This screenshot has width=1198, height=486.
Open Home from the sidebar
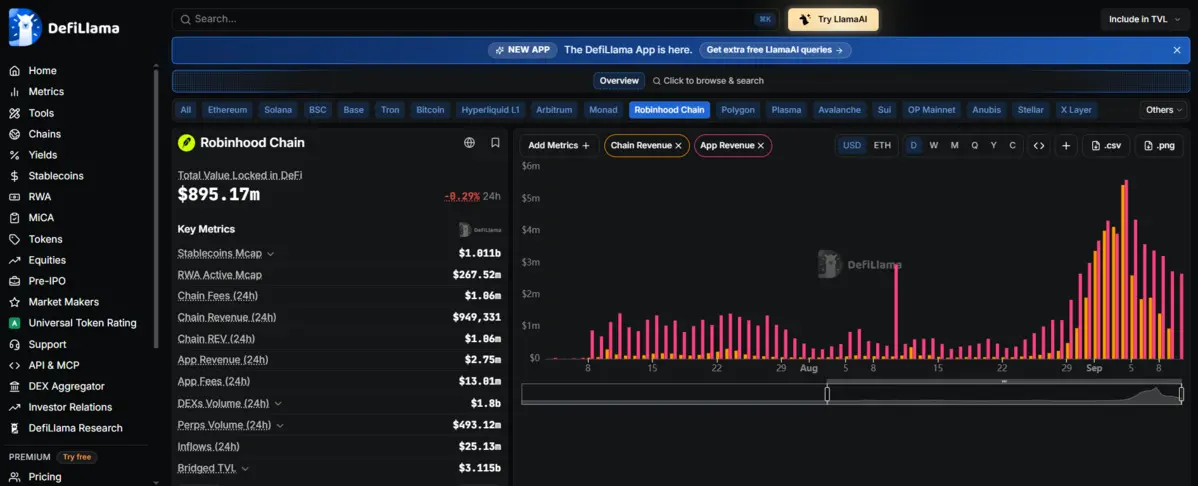point(43,70)
